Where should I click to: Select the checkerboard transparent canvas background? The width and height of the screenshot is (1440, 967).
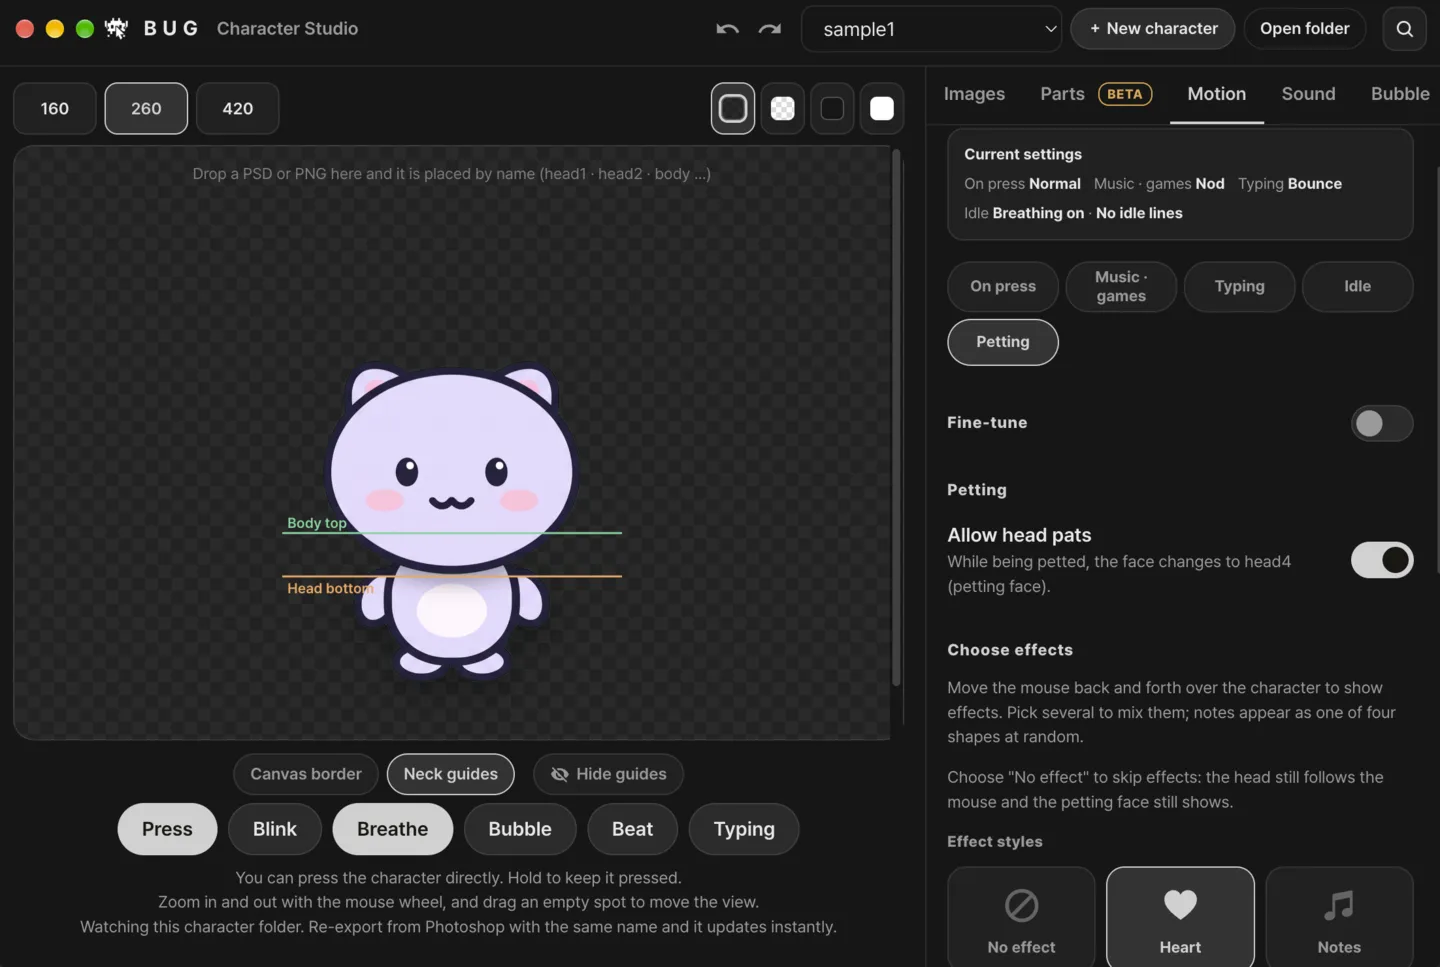[x=783, y=108]
